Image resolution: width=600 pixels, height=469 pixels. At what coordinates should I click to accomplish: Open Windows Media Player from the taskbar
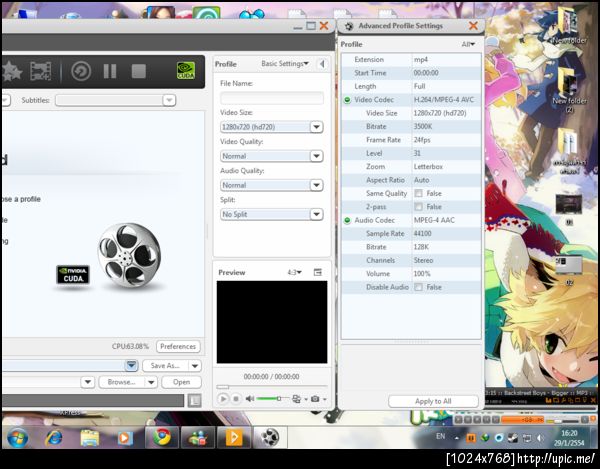point(125,437)
